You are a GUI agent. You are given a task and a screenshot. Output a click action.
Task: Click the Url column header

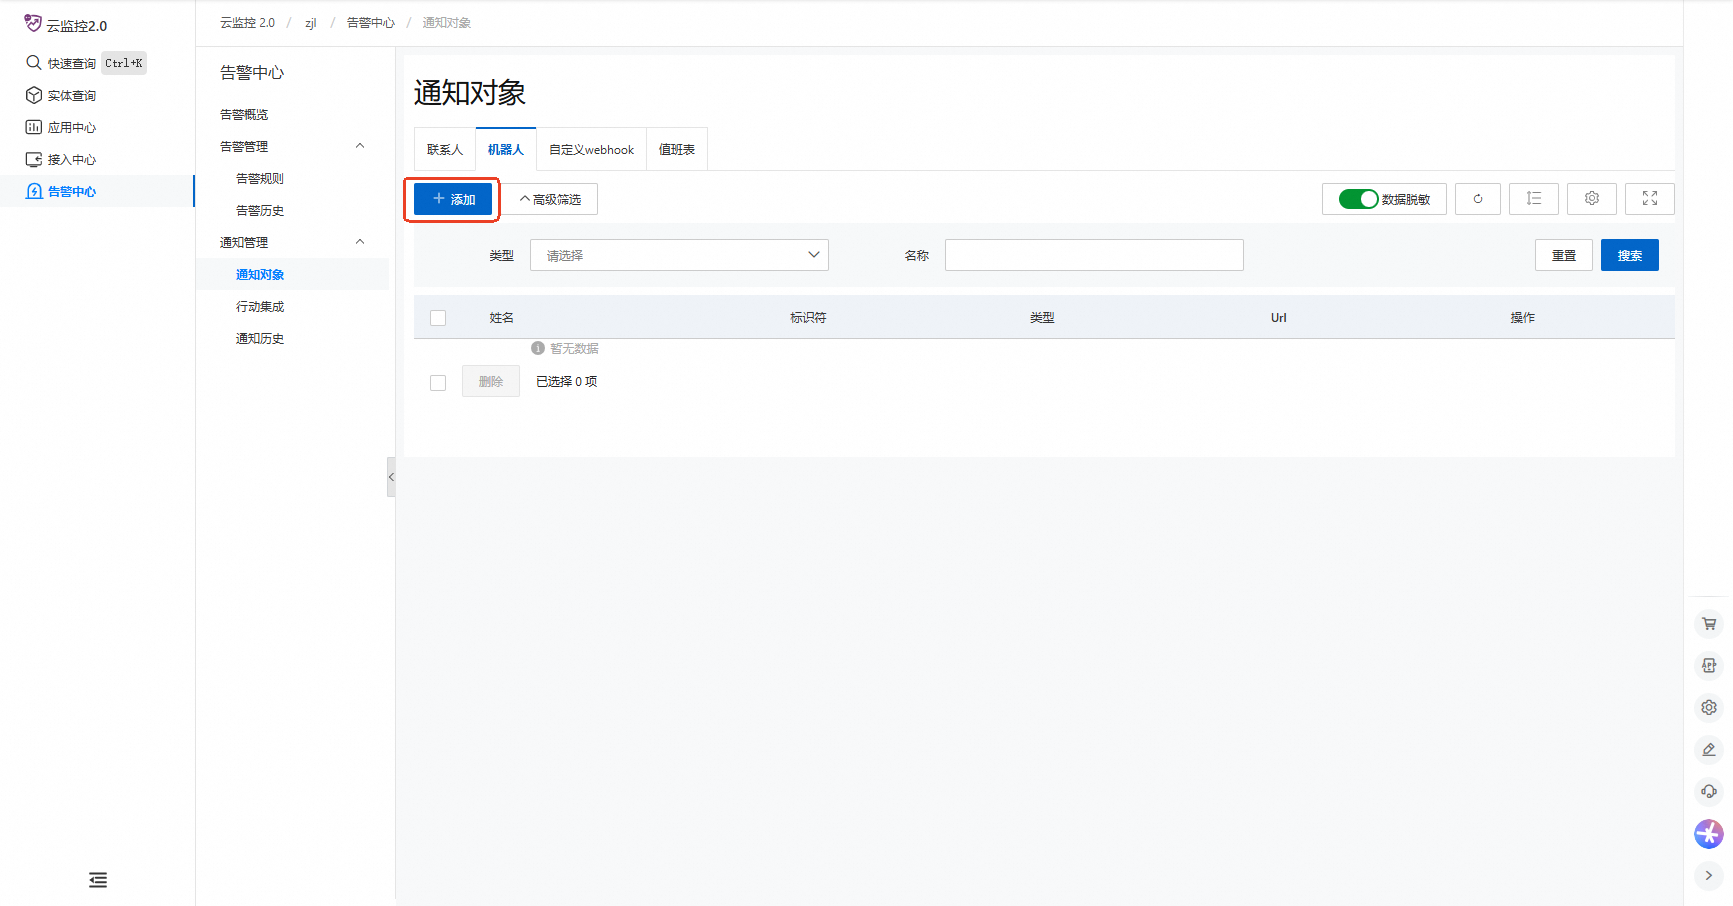1279,318
